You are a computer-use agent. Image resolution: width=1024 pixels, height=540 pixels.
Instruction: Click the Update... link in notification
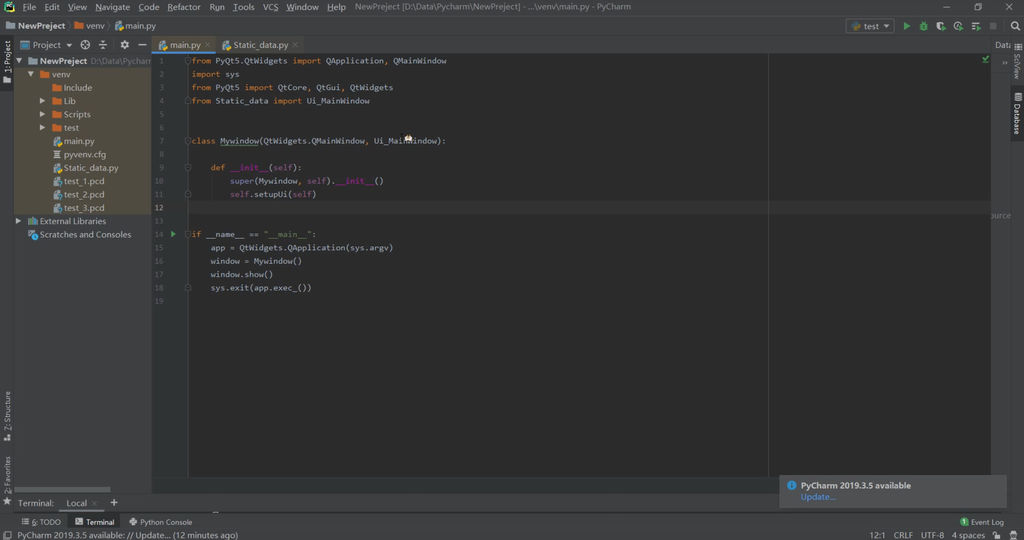click(x=817, y=497)
